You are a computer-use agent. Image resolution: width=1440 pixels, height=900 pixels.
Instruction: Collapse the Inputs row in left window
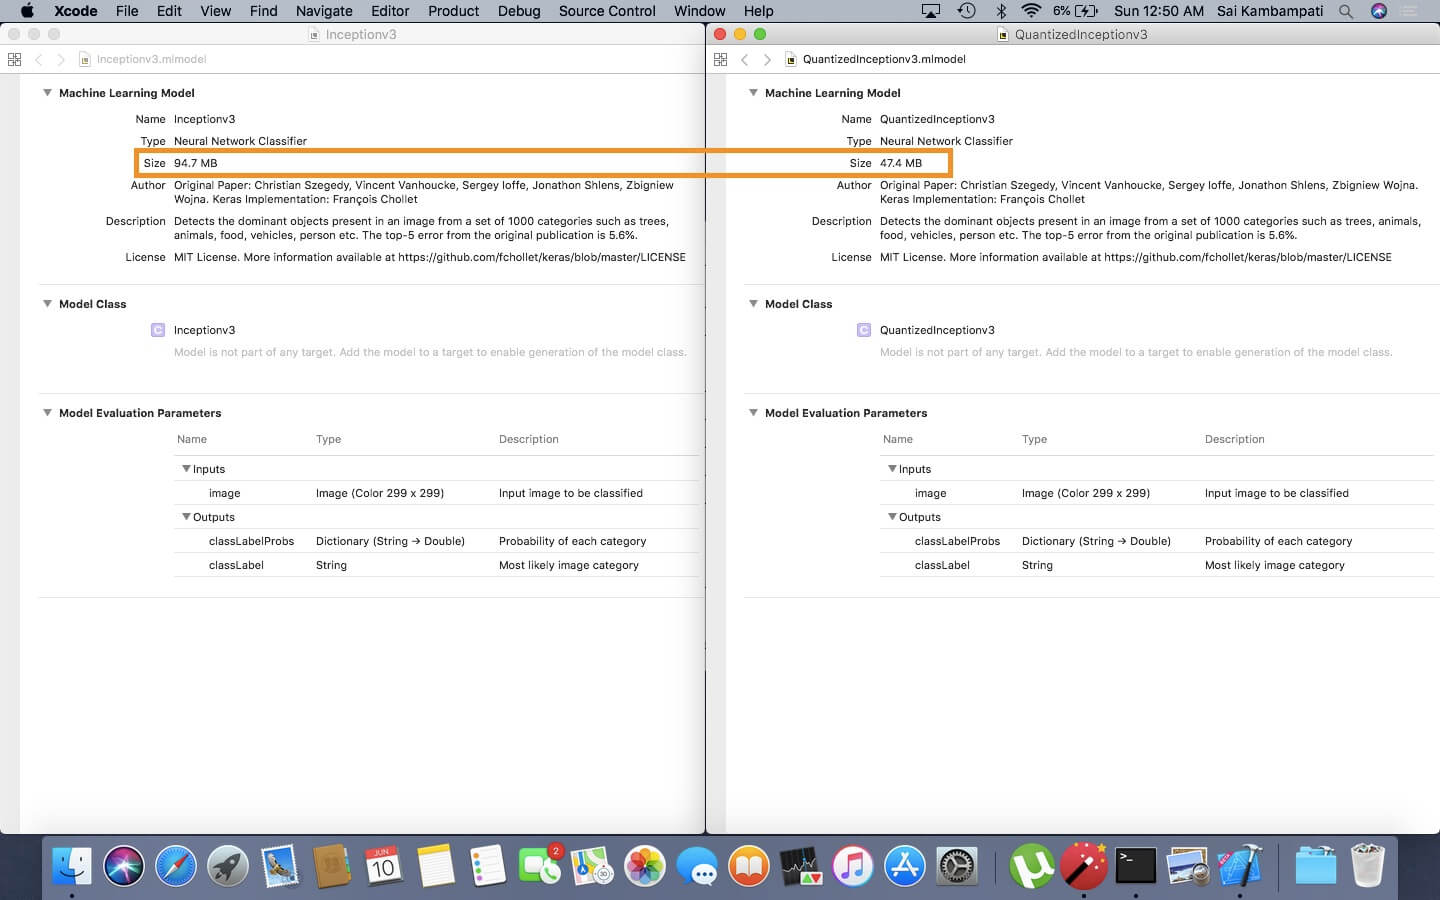[x=186, y=469]
